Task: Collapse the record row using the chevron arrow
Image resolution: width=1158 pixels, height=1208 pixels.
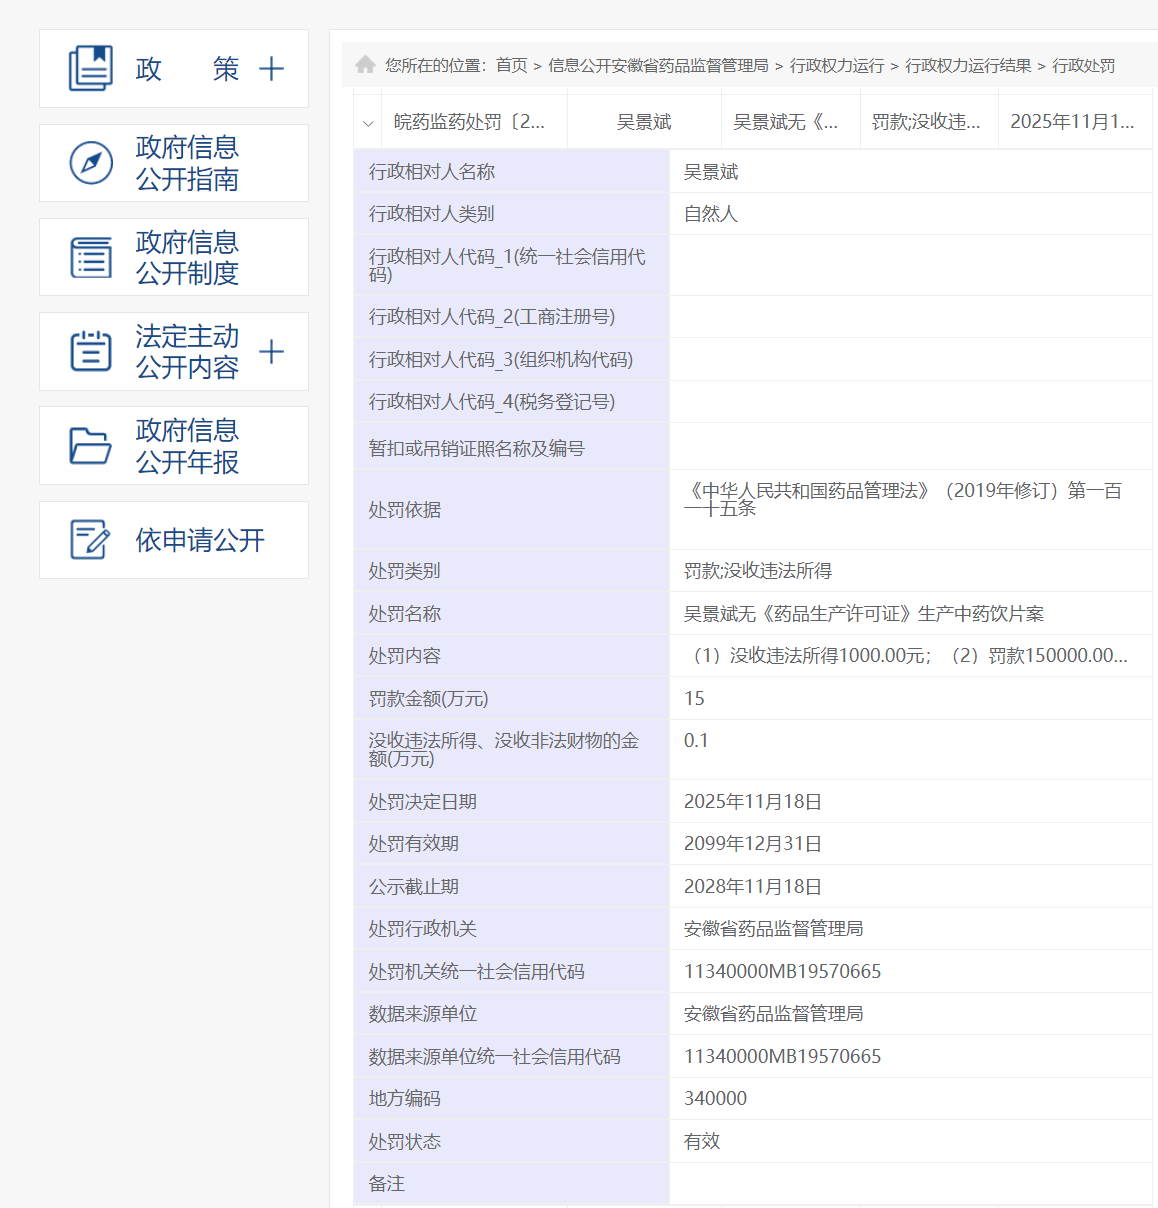Action: coord(368,123)
